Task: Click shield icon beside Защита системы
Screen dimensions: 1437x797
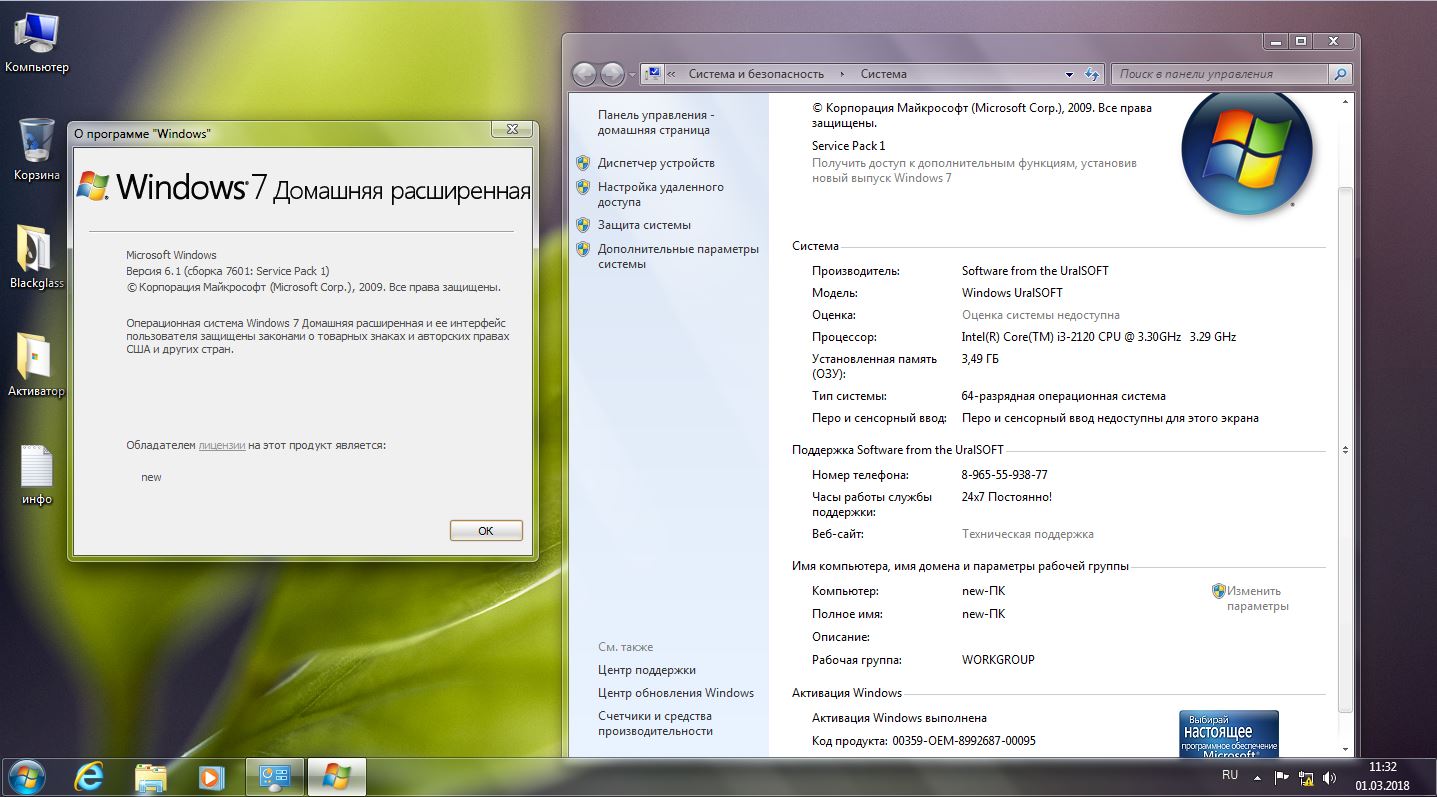Action: pyautogui.click(x=584, y=225)
